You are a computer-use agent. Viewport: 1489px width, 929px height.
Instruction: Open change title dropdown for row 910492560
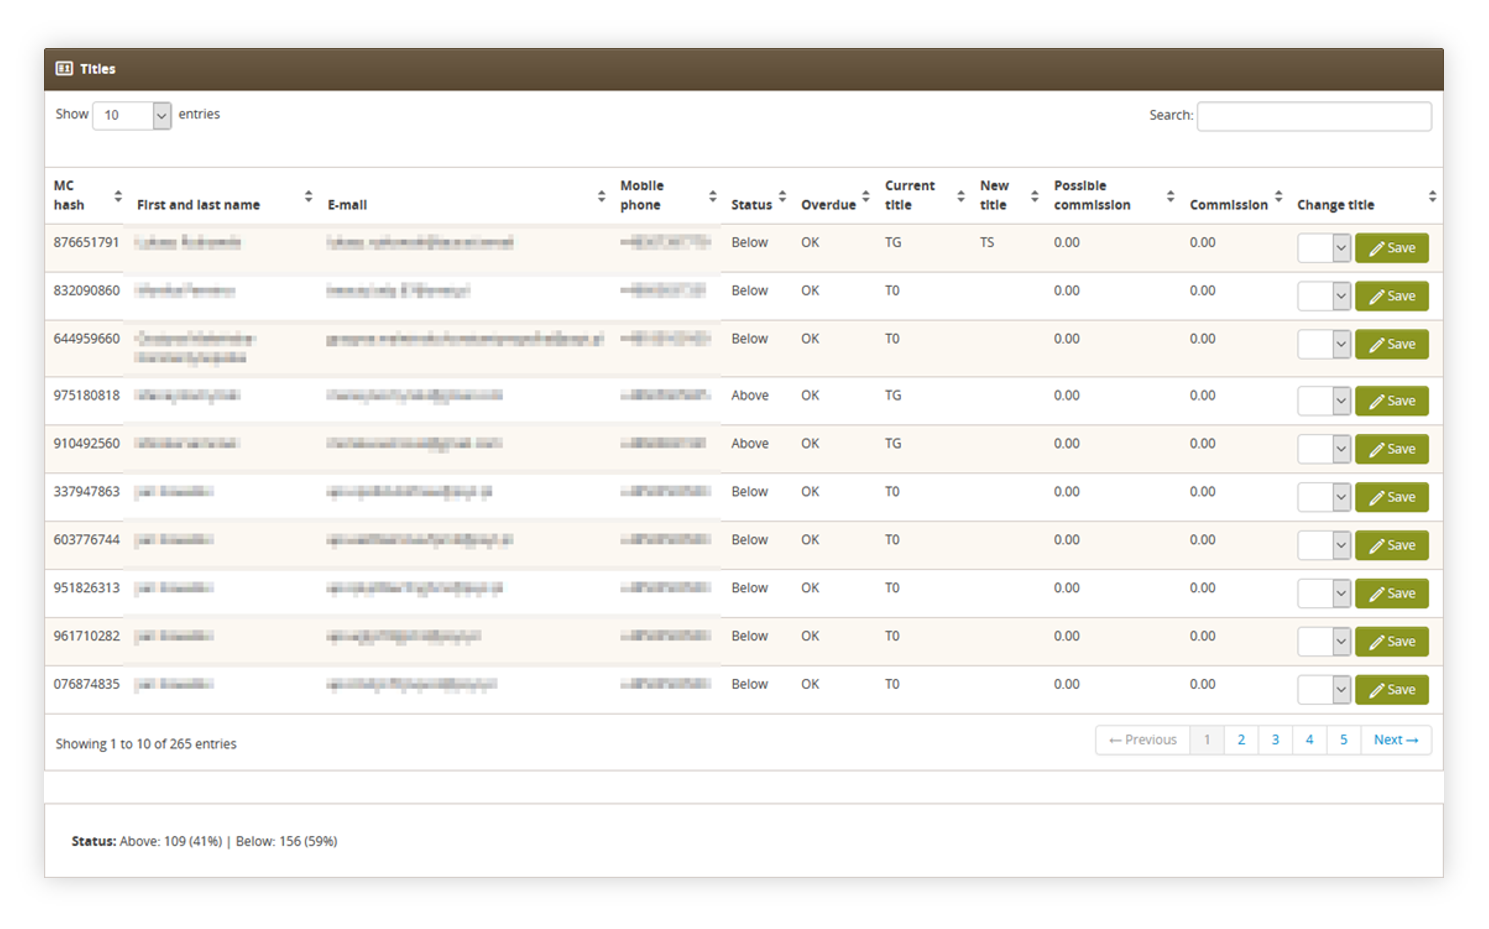pyautogui.click(x=1324, y=449)
